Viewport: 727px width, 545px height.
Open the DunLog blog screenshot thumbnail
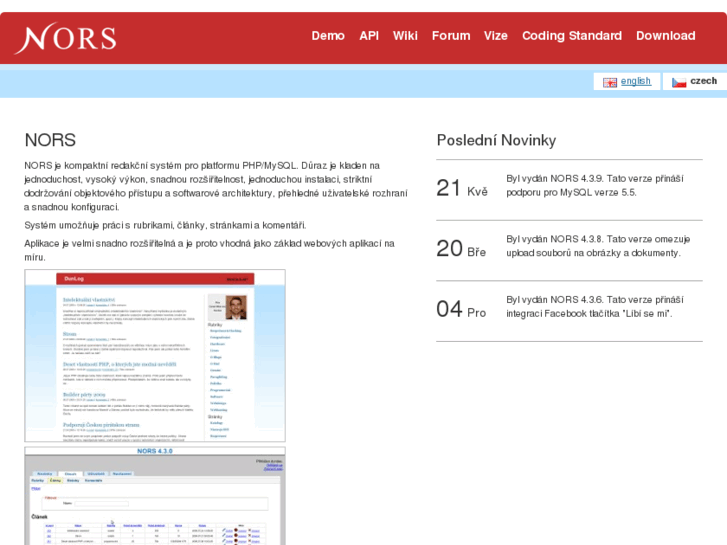pyautogui.click(x=155, y=355)
